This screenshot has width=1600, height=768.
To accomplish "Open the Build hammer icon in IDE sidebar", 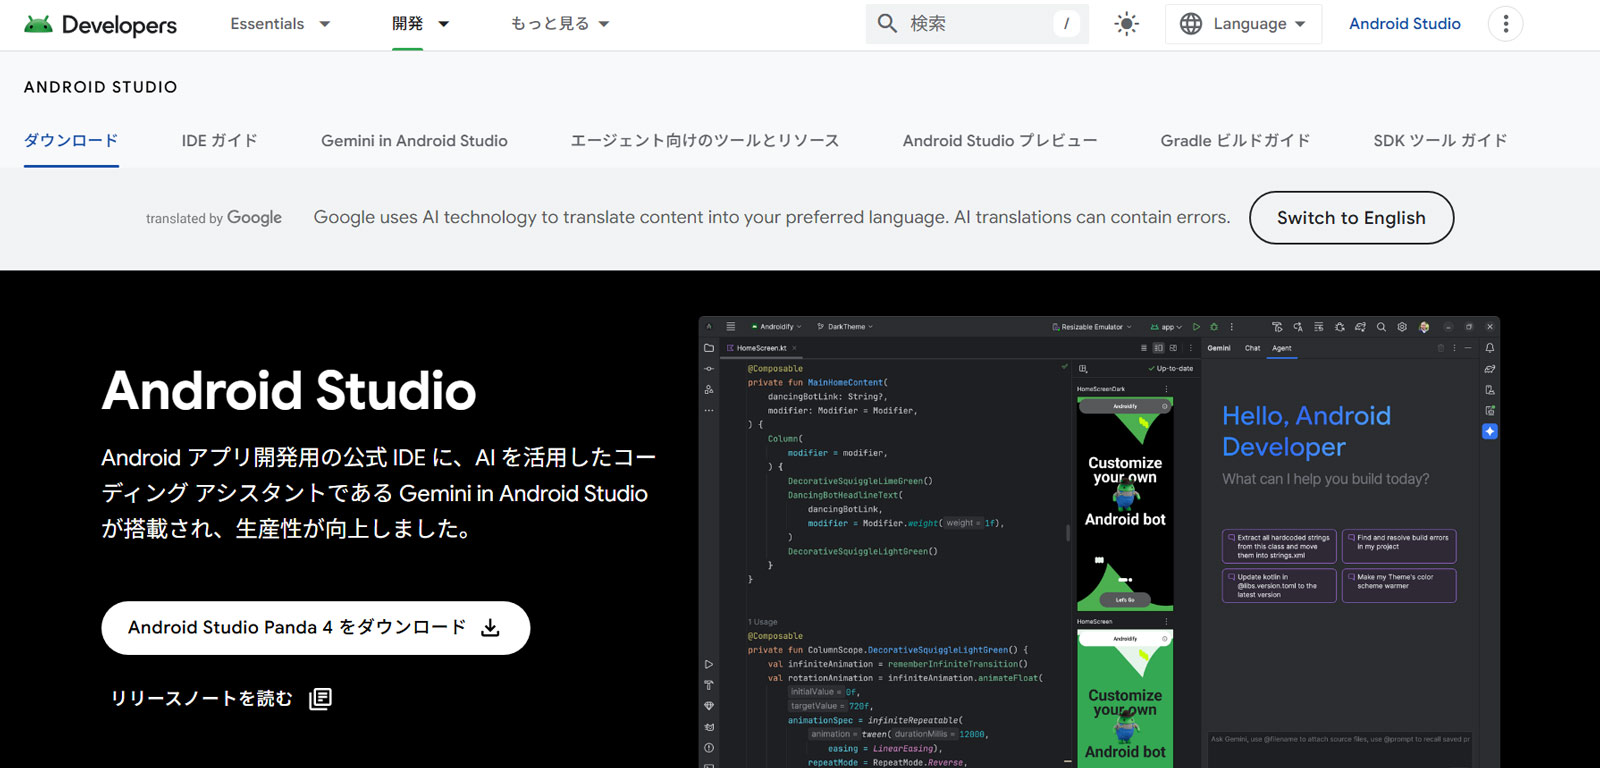I will pos(709,685).
